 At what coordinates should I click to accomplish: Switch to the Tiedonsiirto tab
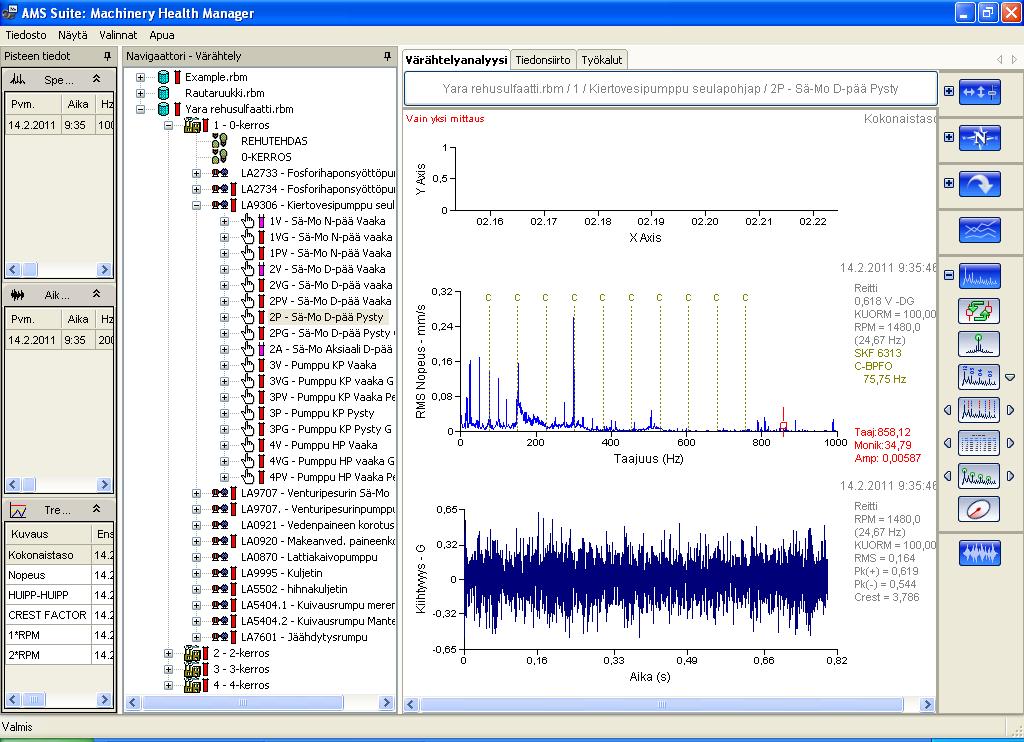(x=543, y=60)
